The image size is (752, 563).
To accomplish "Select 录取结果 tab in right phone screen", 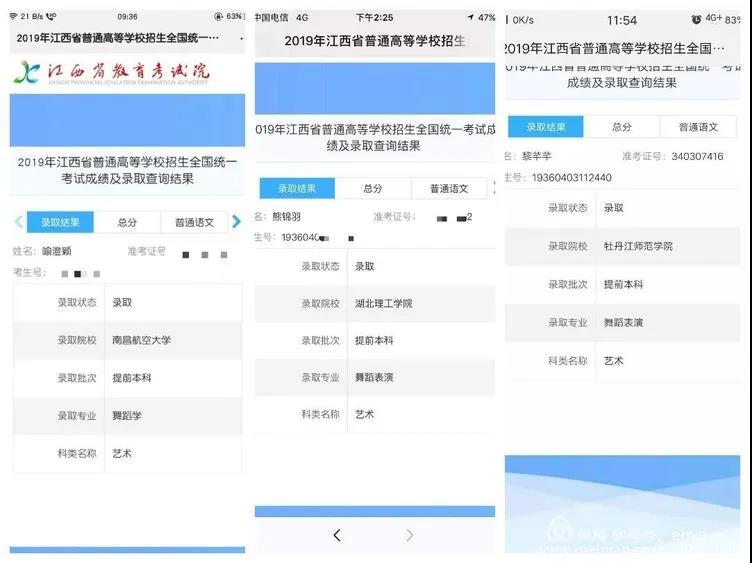I will tap(546, 127).
